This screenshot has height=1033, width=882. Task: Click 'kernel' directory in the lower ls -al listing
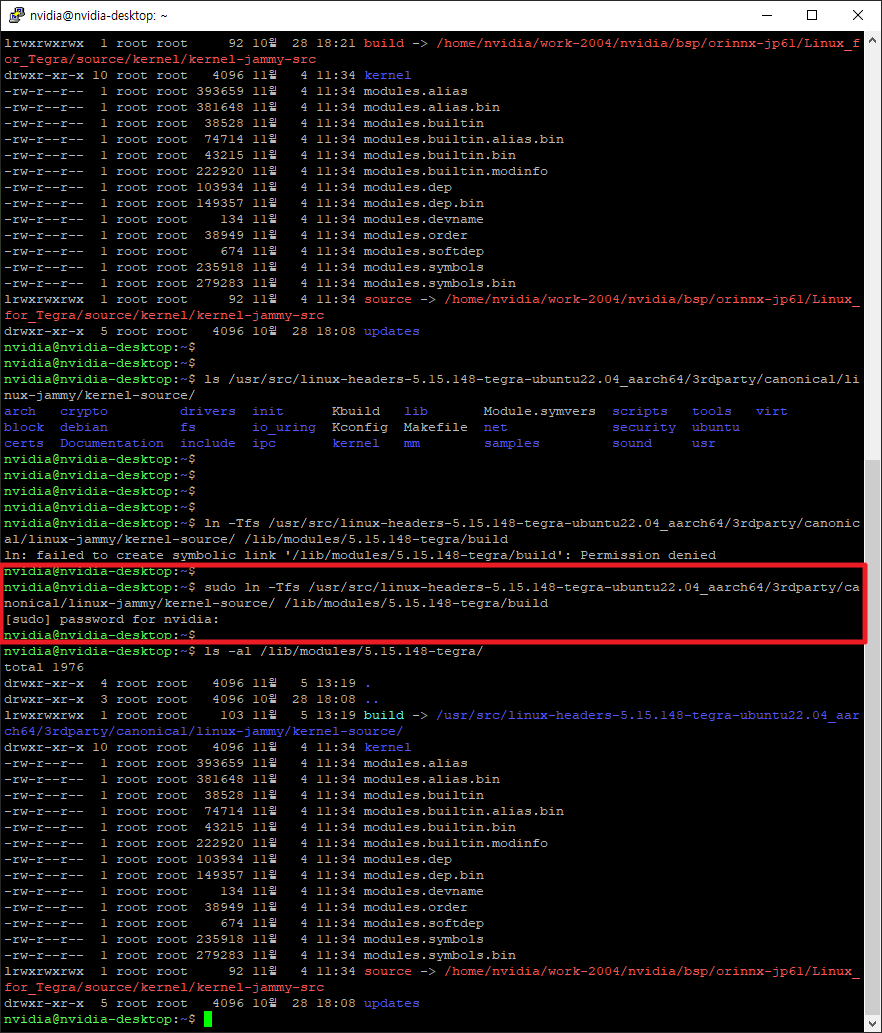pos(387,748)
